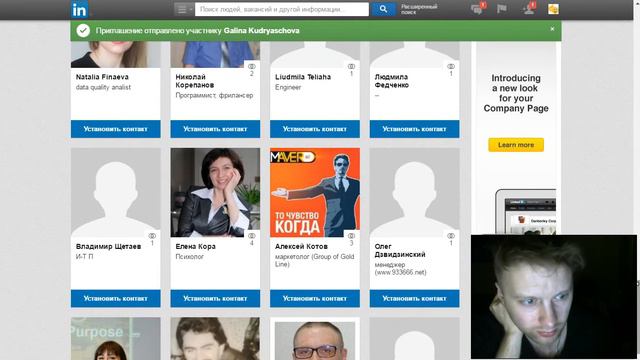Click the device mockup image in the ad
This screenshot has width=640, height=360.
526,211
